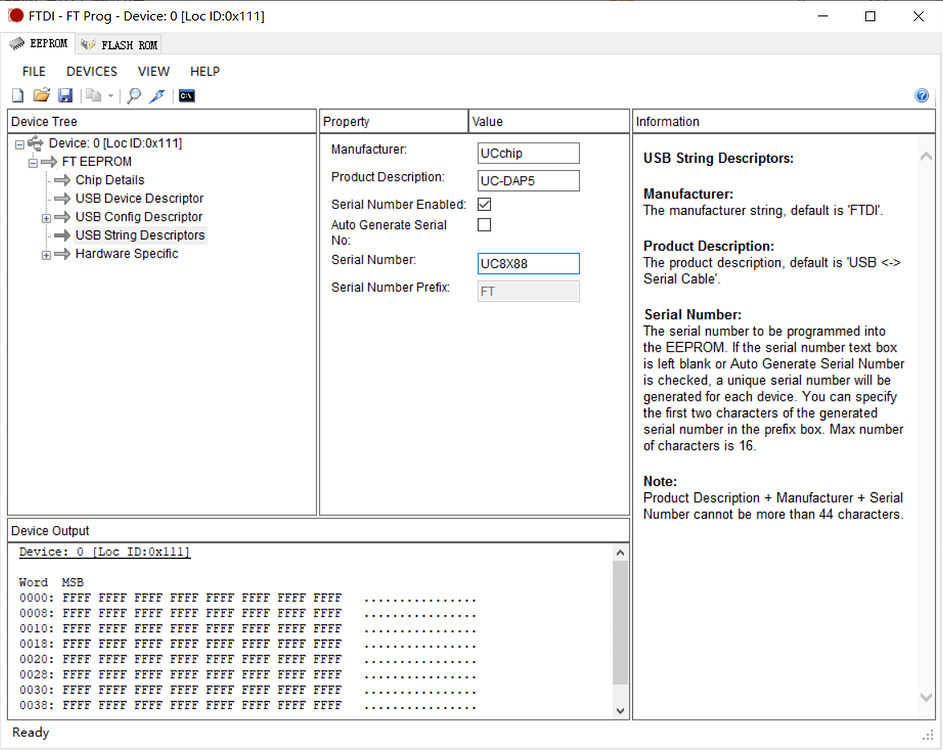The height and width of the screenshot is (750, 943).
Task: Open the command line console icon
Action: [186, 96]
